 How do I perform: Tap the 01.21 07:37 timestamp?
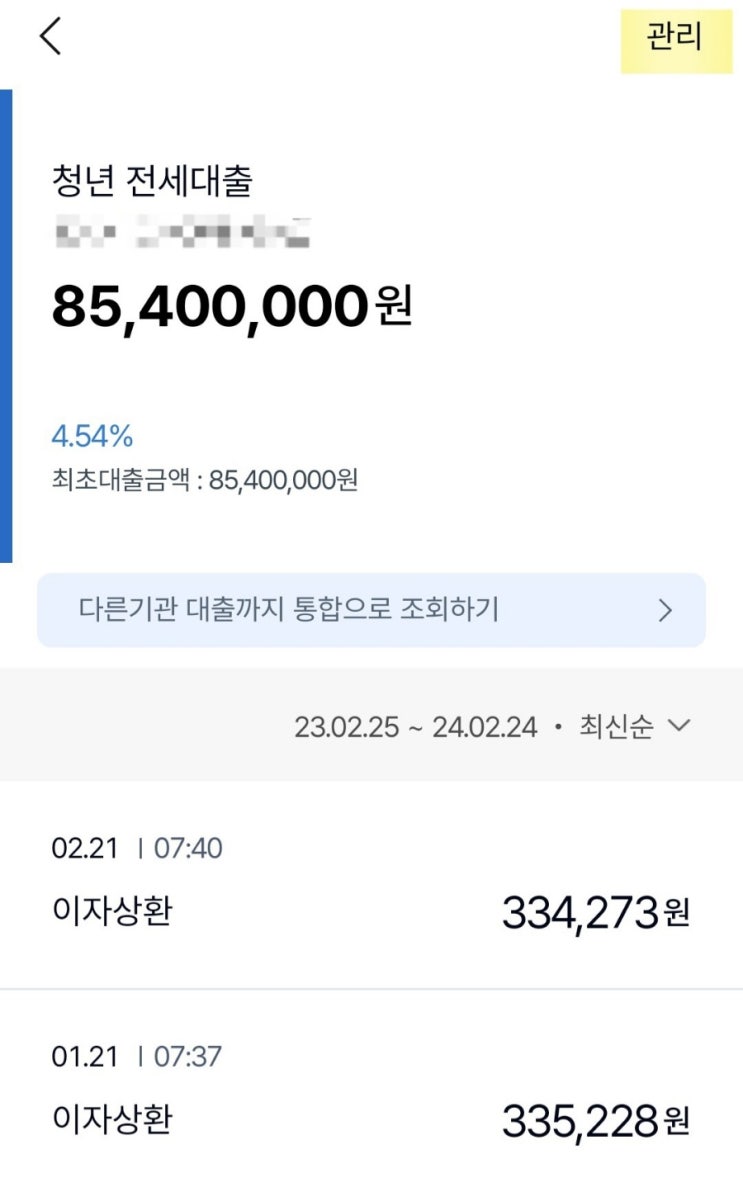click(x=137, y=1056)
